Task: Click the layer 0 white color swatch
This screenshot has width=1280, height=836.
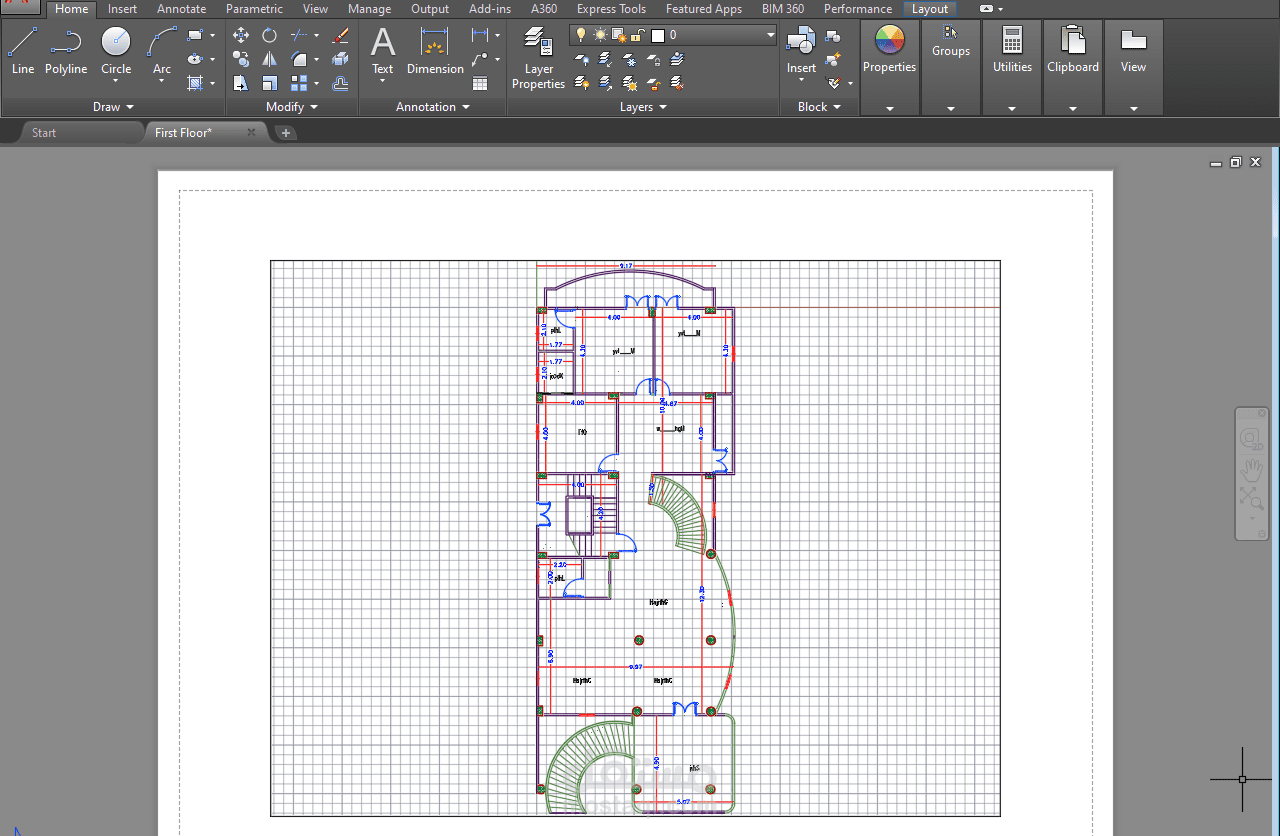Action: point(658,35)
